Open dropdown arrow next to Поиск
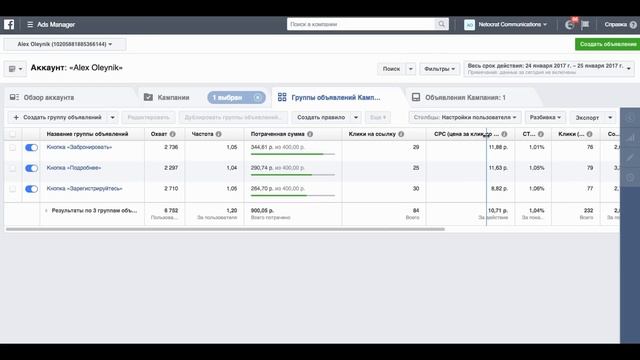The height and width of the screenshot is (360, 640). coord(411,69)
